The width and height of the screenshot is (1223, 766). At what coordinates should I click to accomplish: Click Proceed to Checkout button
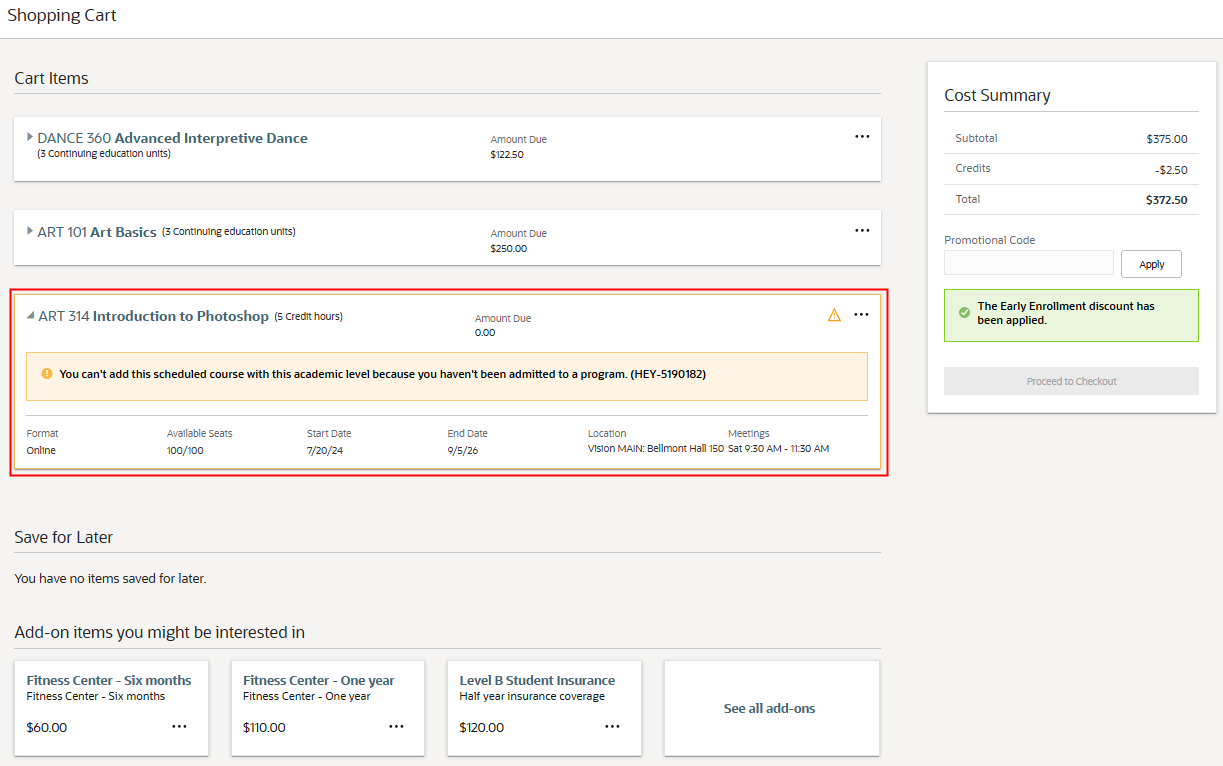1071,381
